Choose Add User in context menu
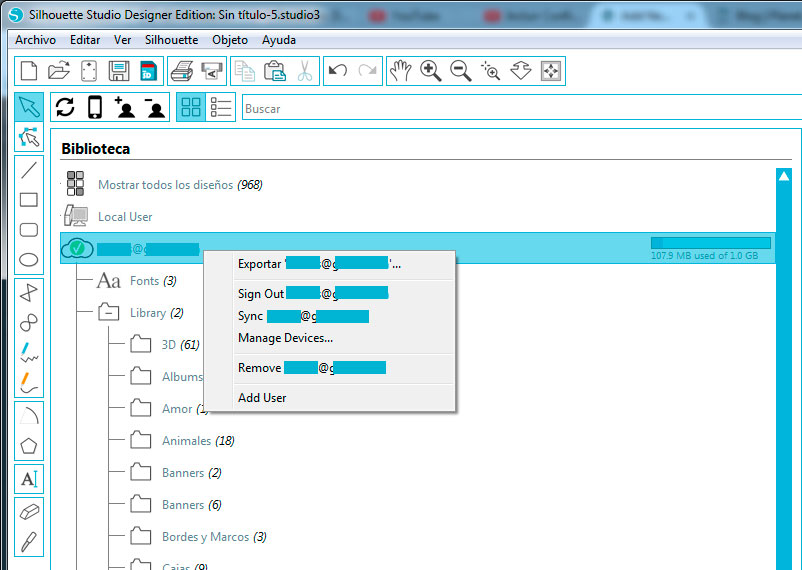Image resolution: width=802 pixels, height=570 pixels. (x=330, y=398)
